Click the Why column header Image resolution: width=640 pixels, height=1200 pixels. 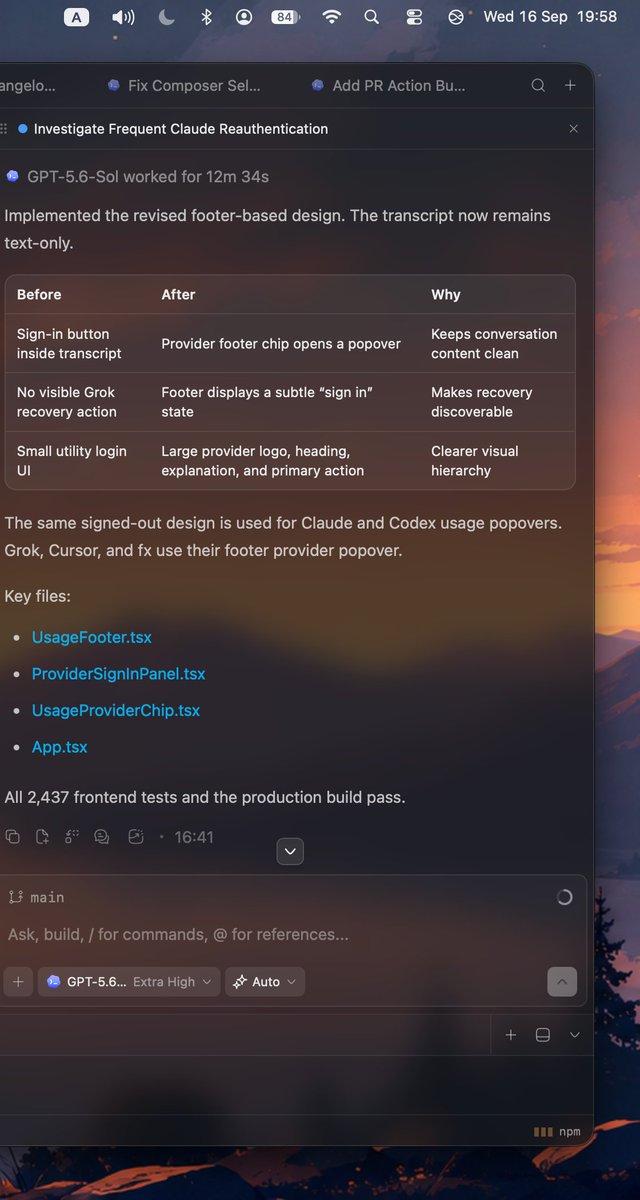pyautogui.click(x=446, y=294)
